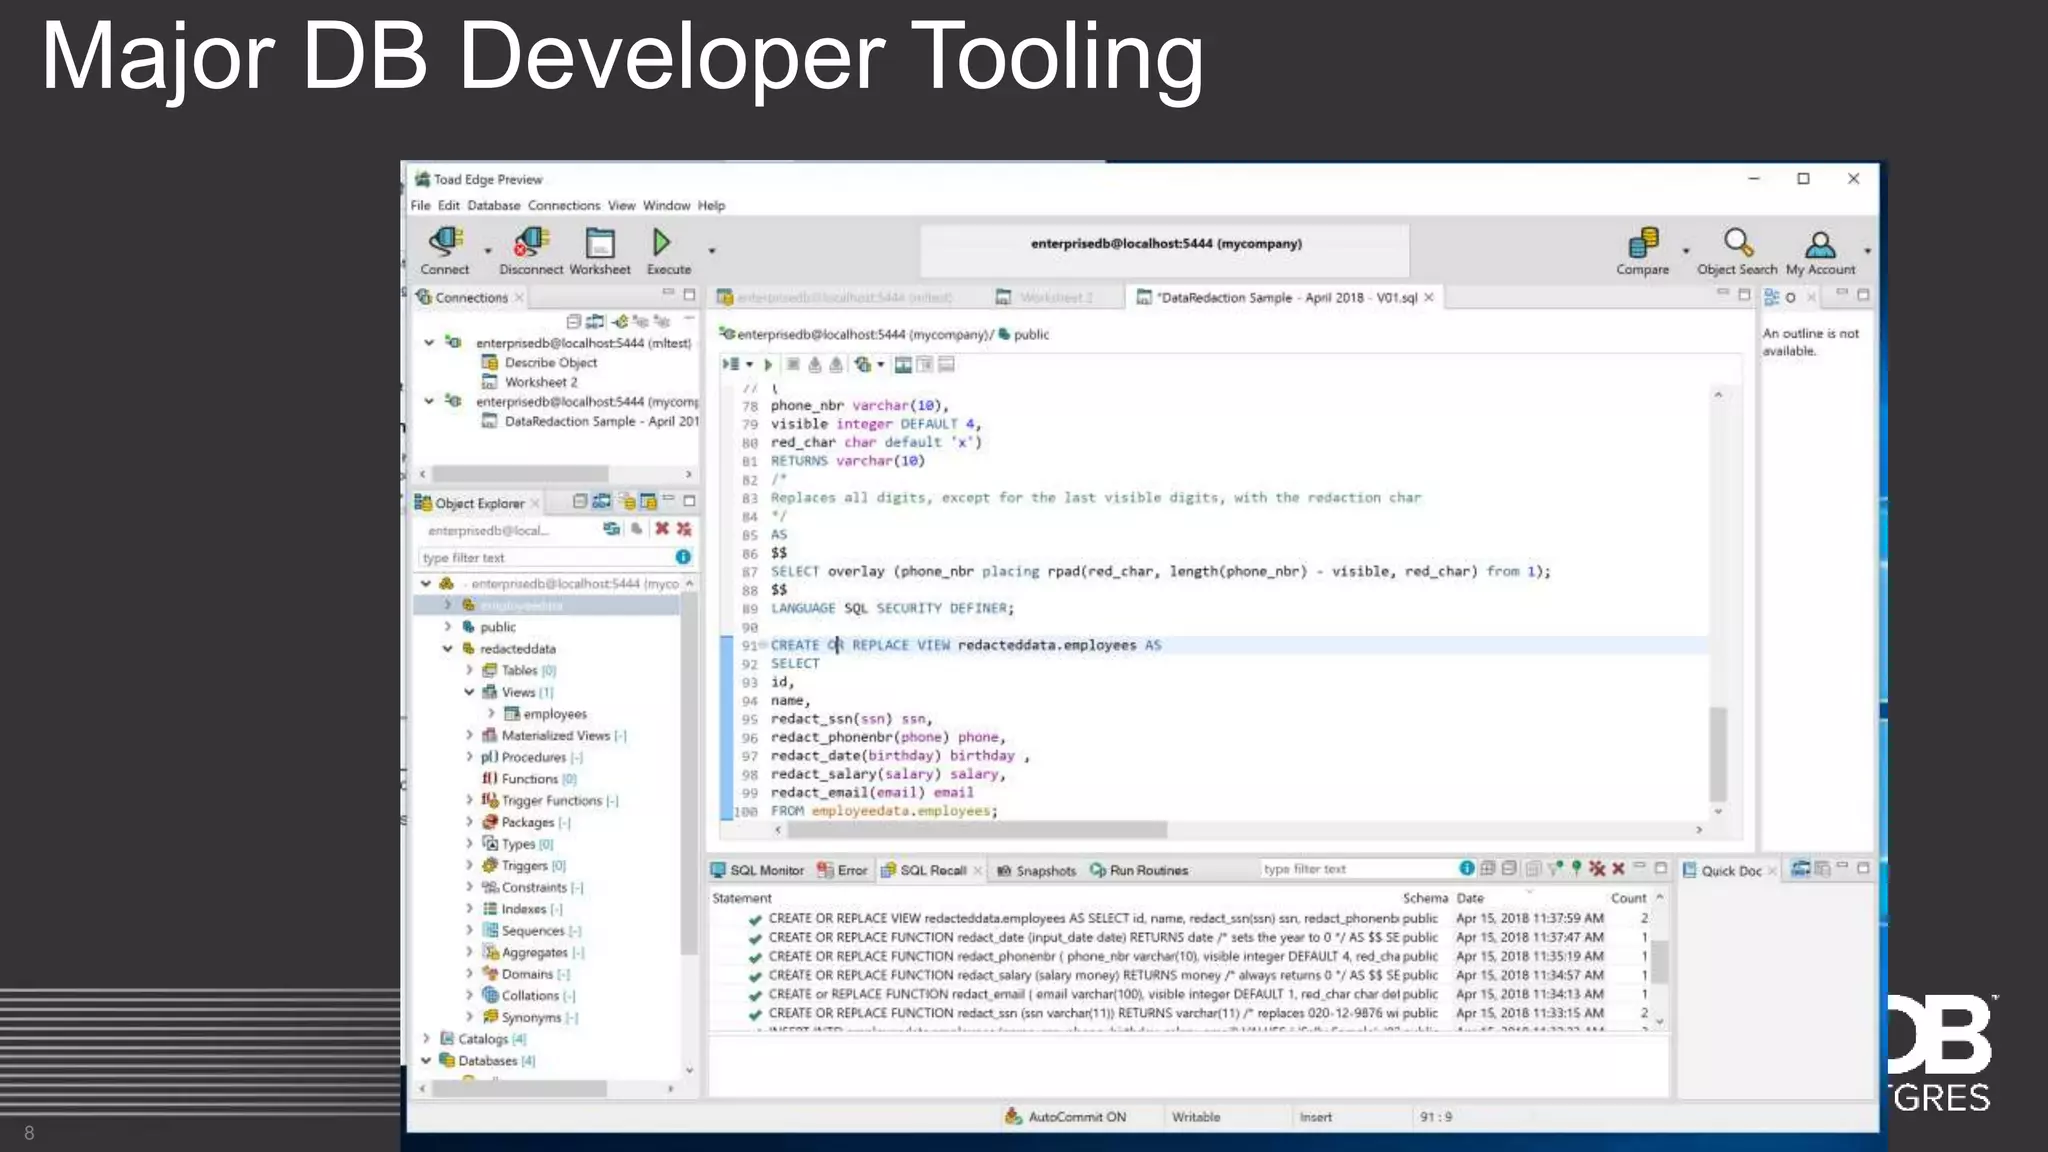The height and width of the screenshot is (1152, 2048).
Task: Expand the Procedures tree node
Action: click(x=469, y=757)
